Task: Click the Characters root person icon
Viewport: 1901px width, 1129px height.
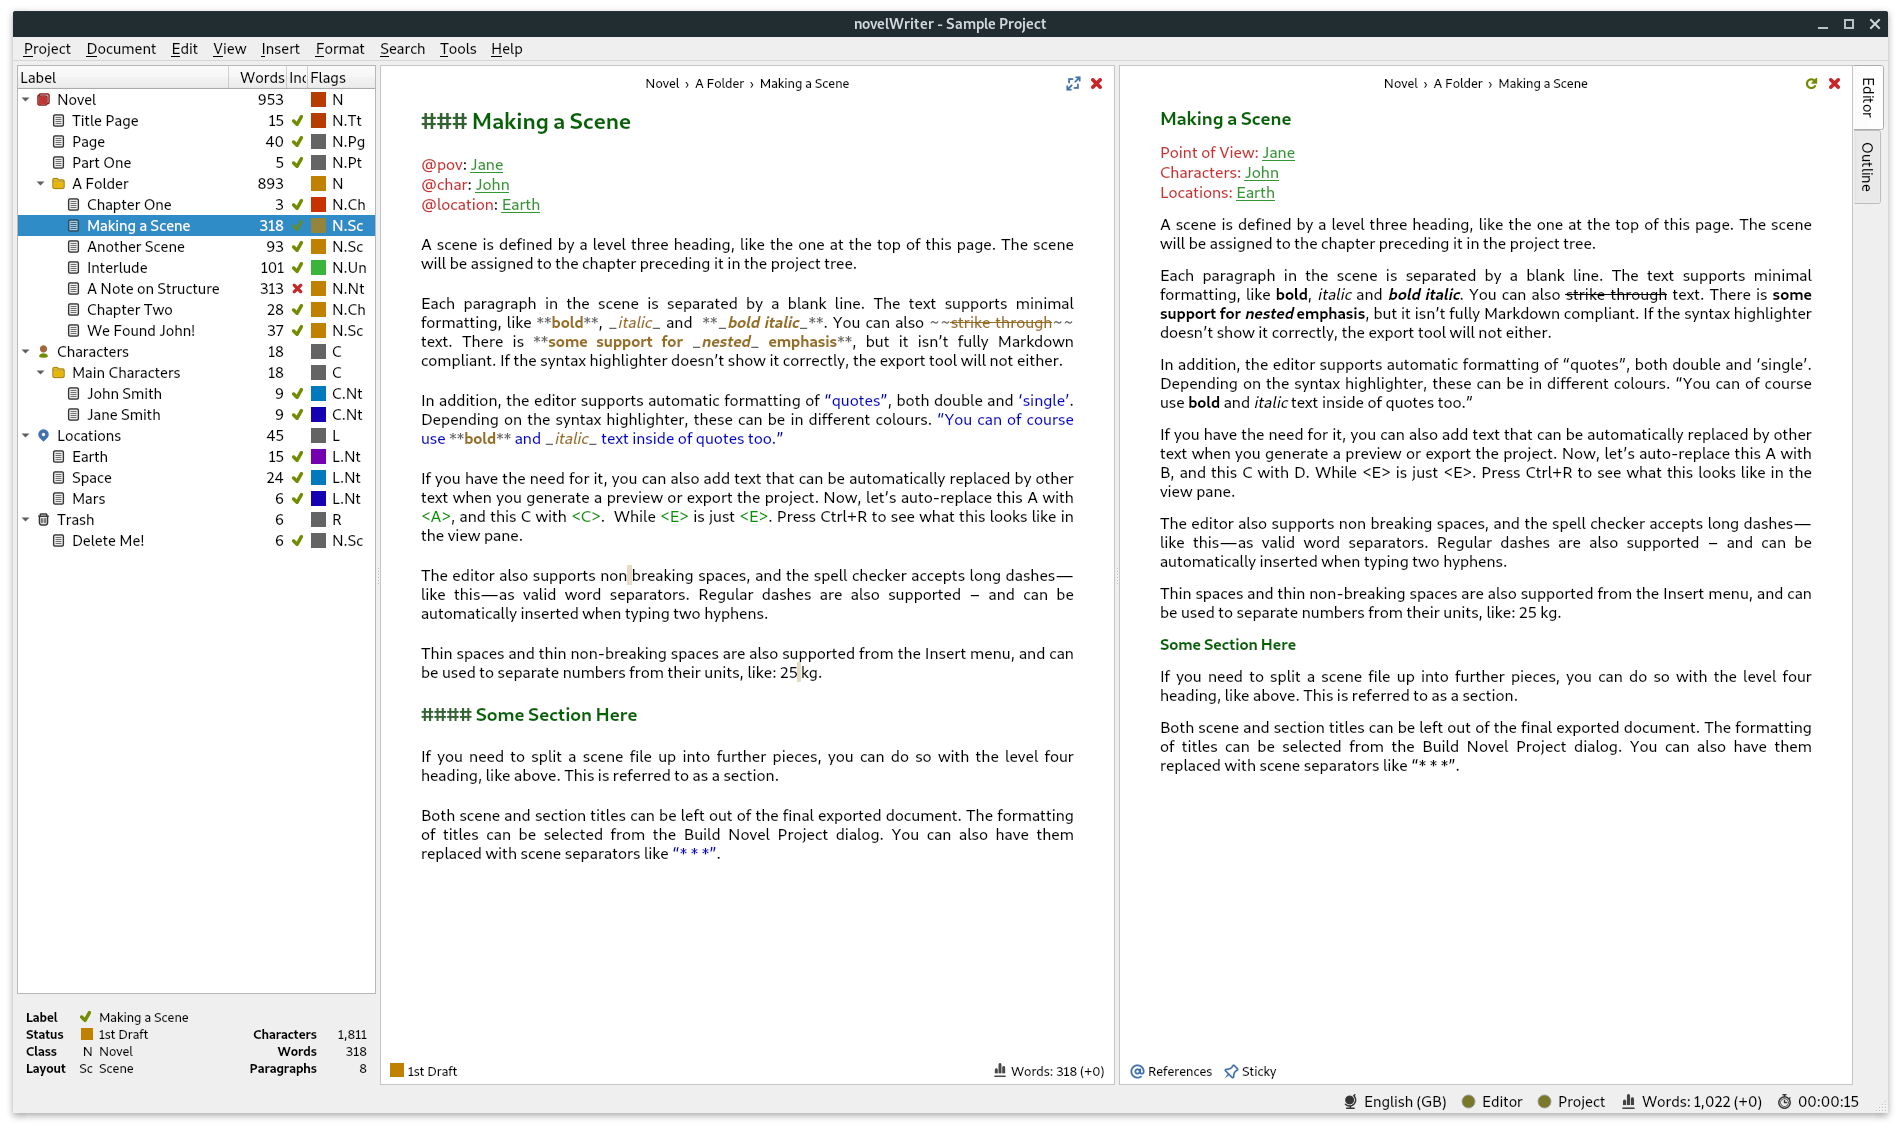Action: 44,352
